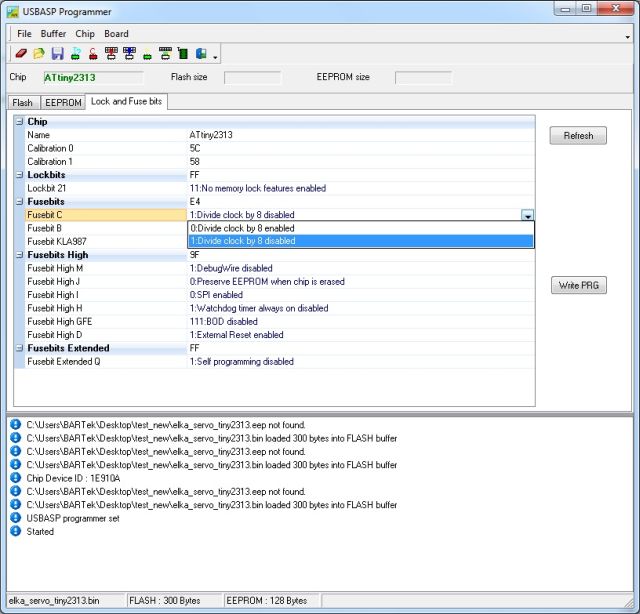Click '1:External Reset enabled' value

pos(237,335)
